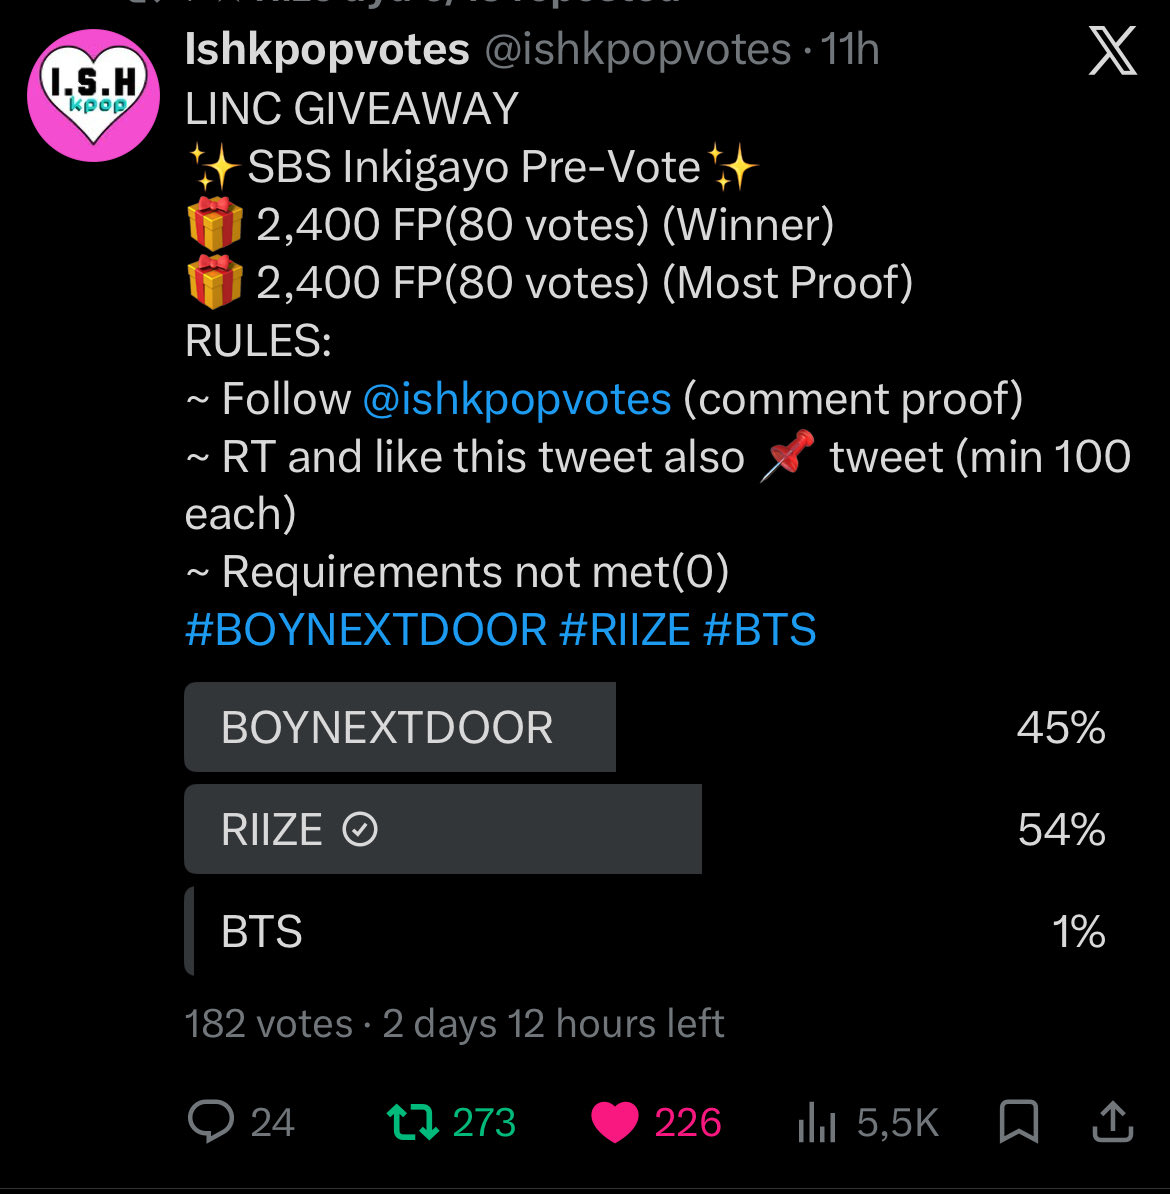Click the X logo top right
The width and height of the screenshot is (1170, 1194).
point(1113,51)
